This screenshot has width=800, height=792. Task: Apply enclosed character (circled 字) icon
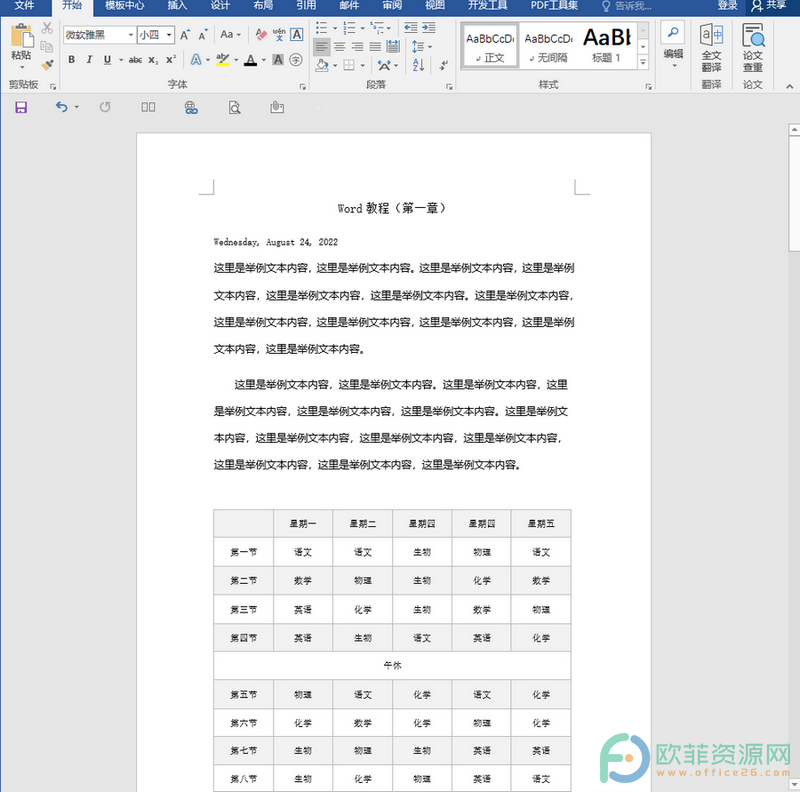[296, 60]
